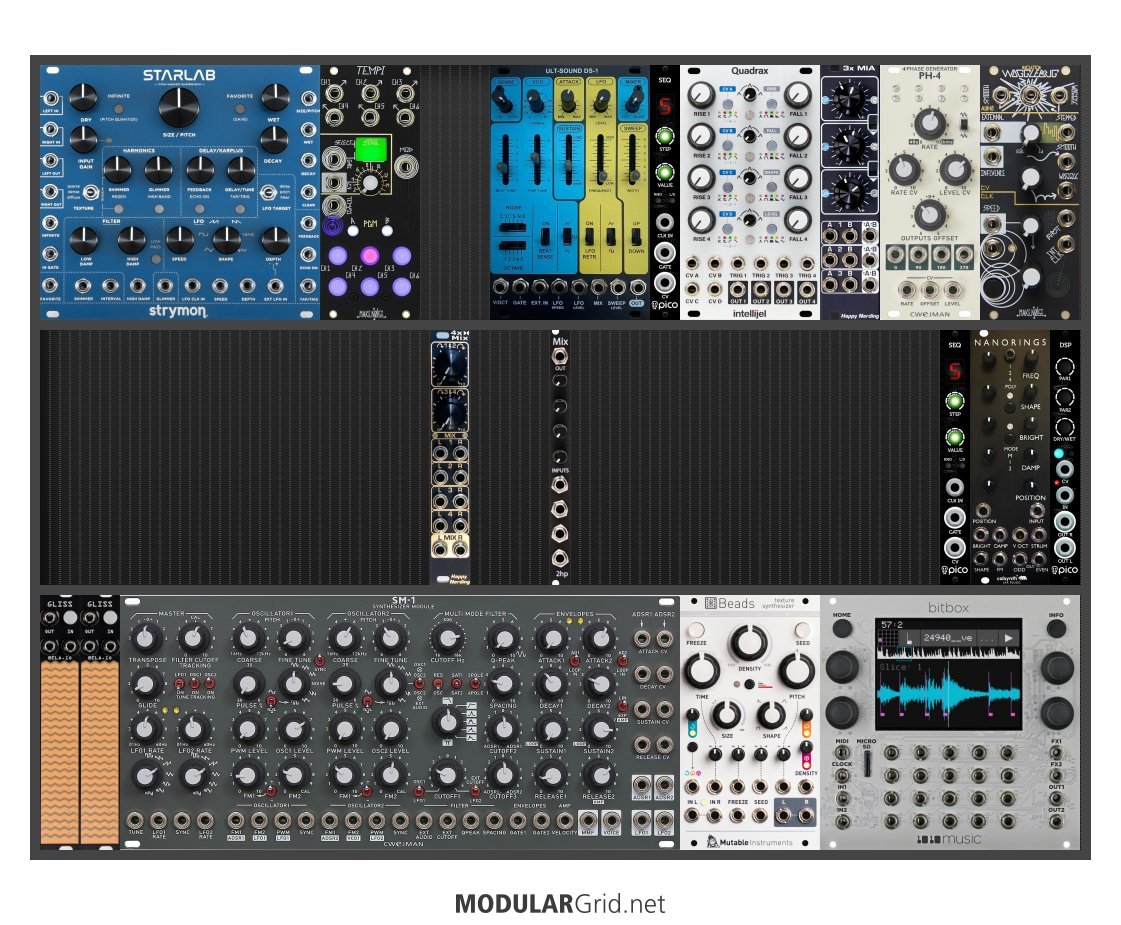Click the Starlab SHIMMER knob
The width and height of the screenshot is (1121, 925).
click(x=118, y=170)
